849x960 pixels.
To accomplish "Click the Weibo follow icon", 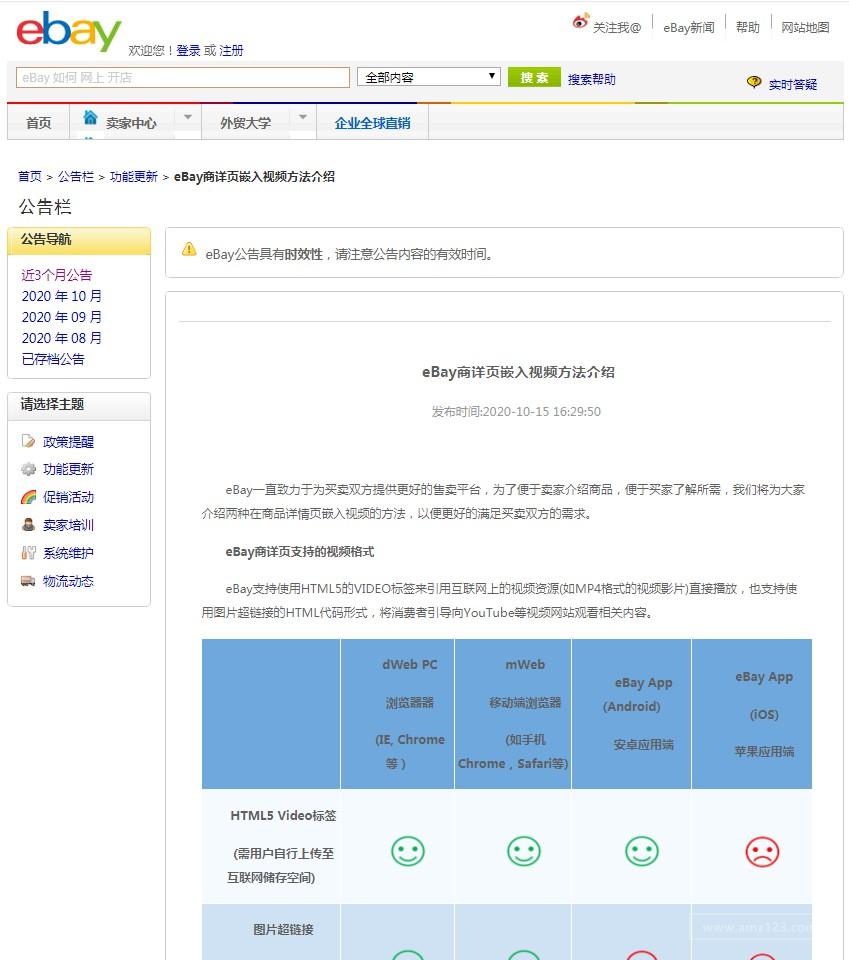I will pyautogui.click(x=581, y=21).
